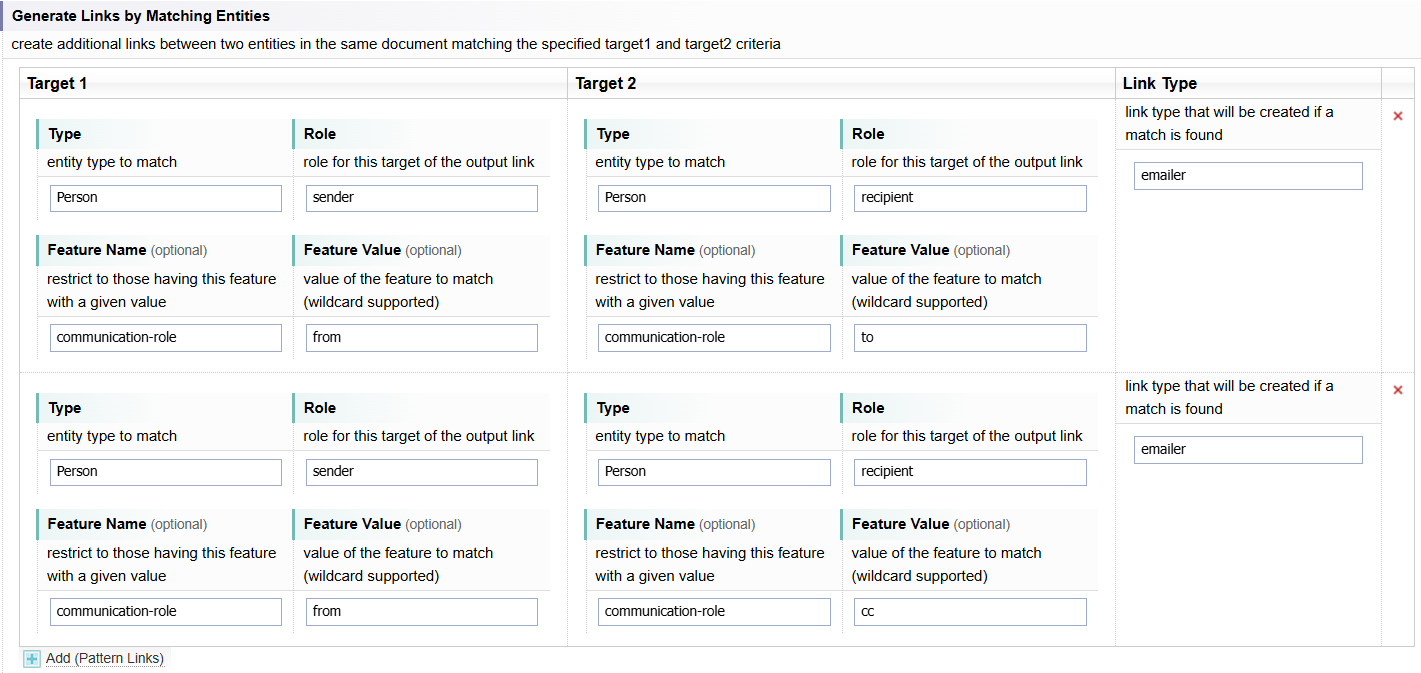Screen dimensions: 1421x673
Task: Select Target 1 Feature Name in second rule
Action: [166, 612]
